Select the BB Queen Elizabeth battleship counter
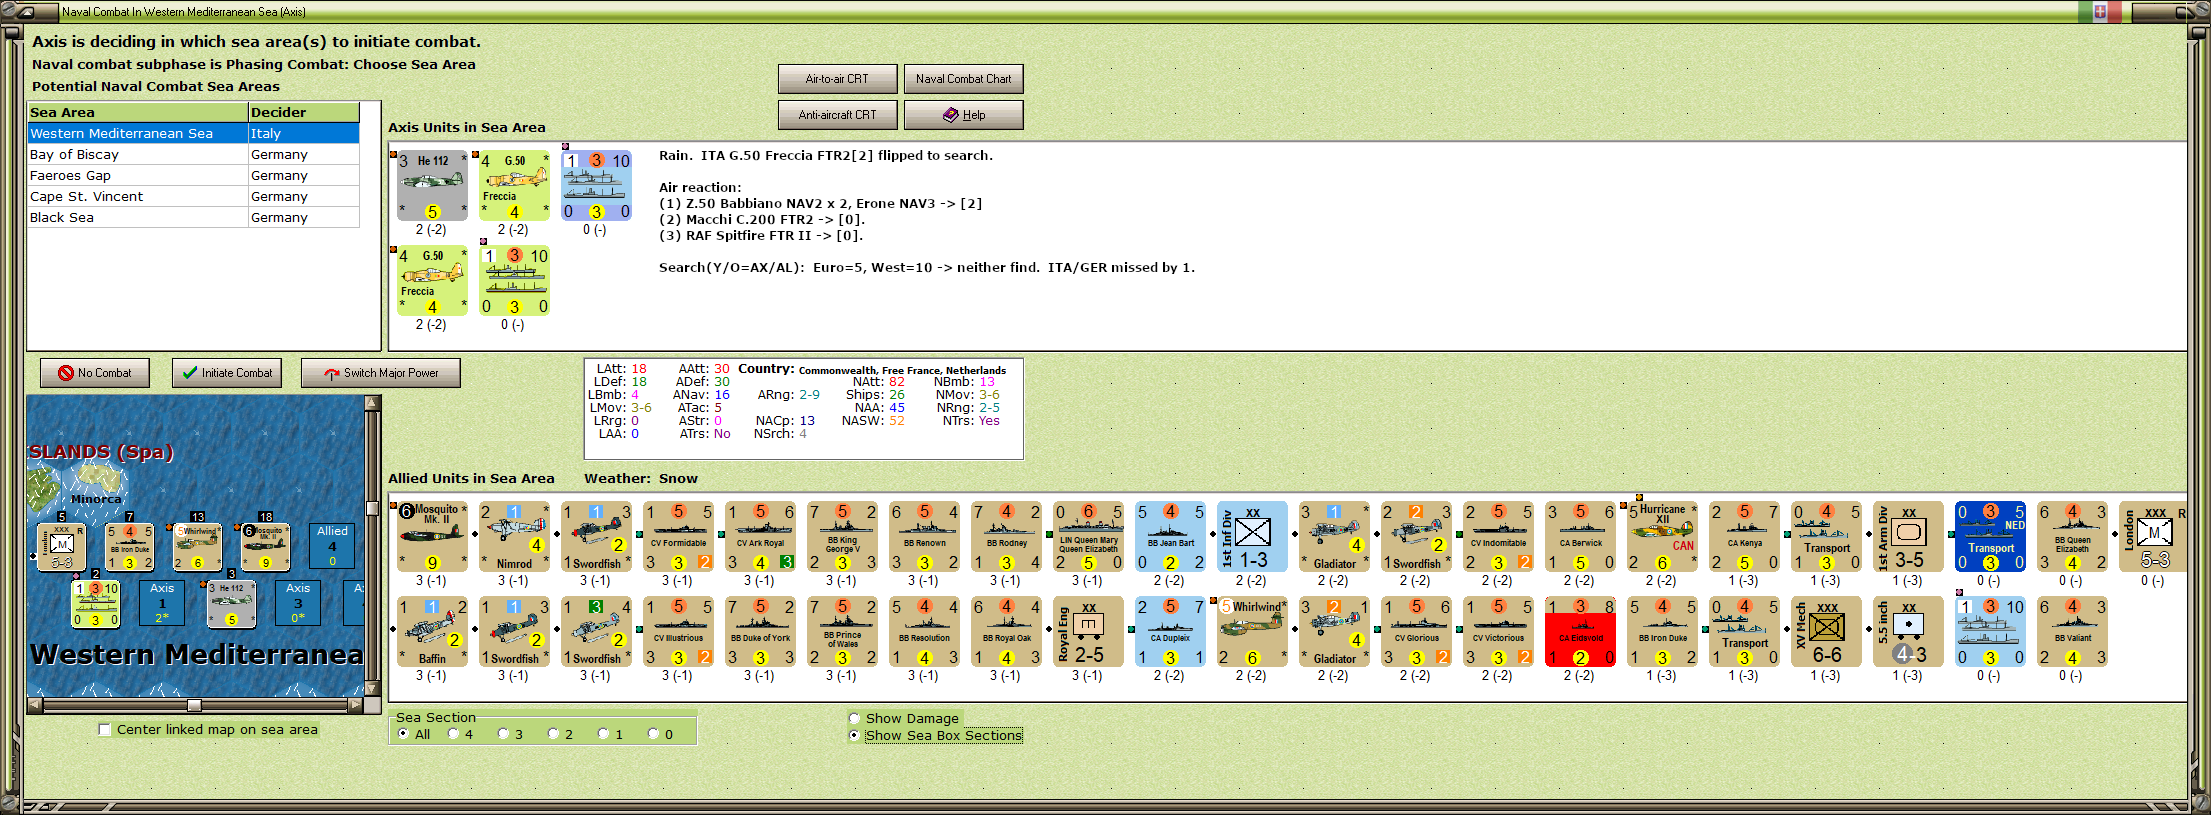 tap(2072, 536)
